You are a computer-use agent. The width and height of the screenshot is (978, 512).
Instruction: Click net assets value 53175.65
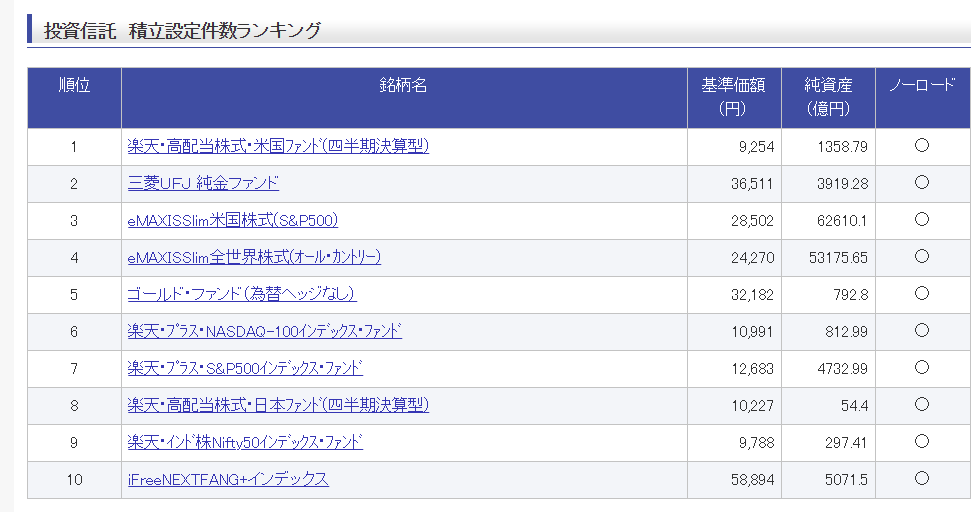pos(838,258)
